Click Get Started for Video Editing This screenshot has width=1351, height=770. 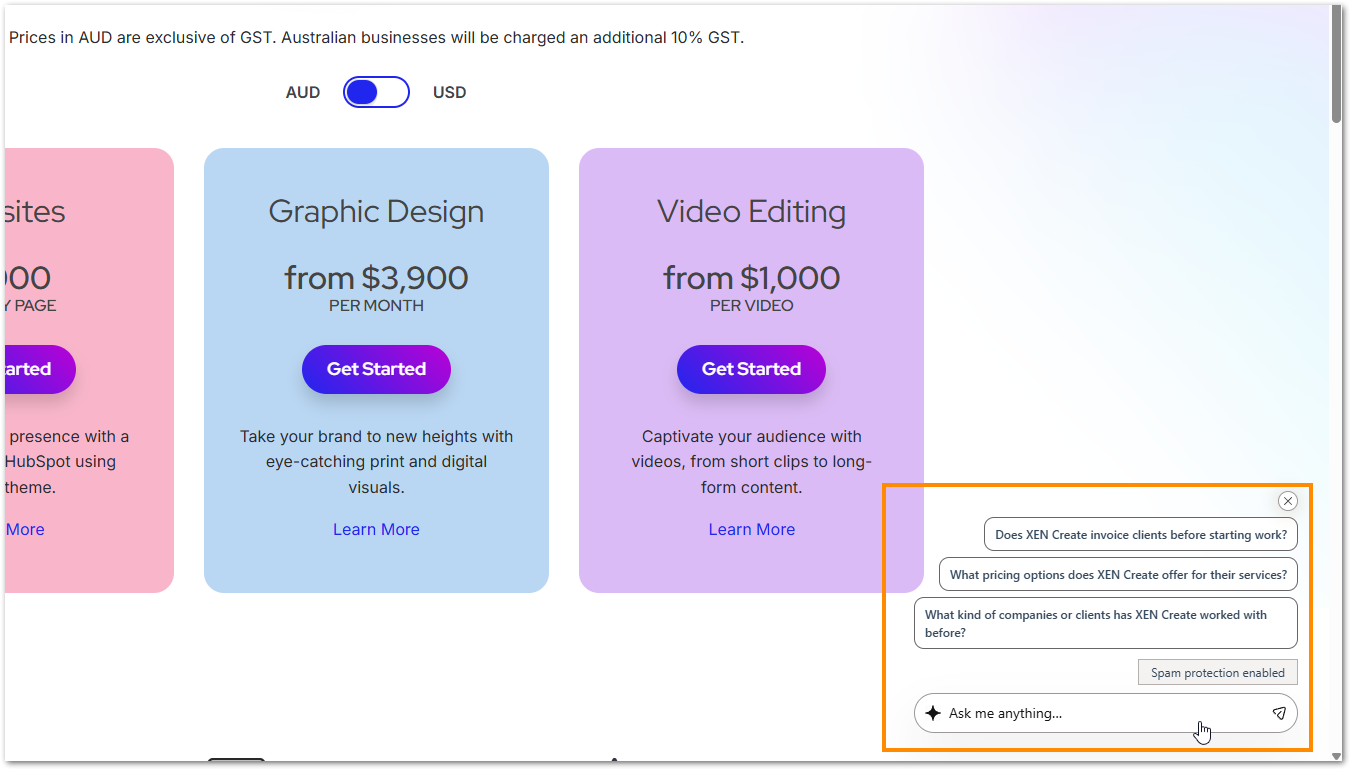751,369
